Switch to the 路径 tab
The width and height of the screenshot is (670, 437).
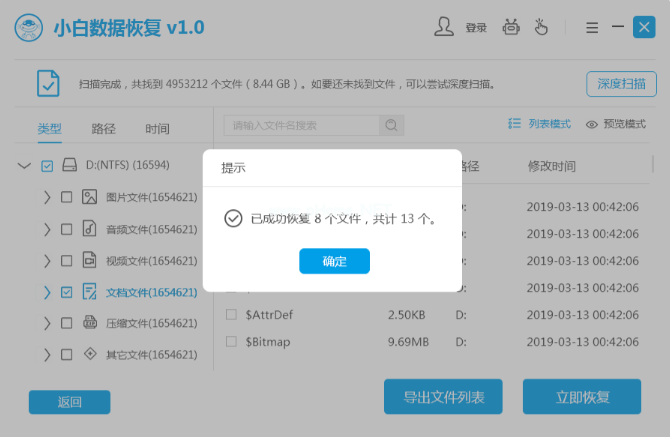(x=103, y=129)
